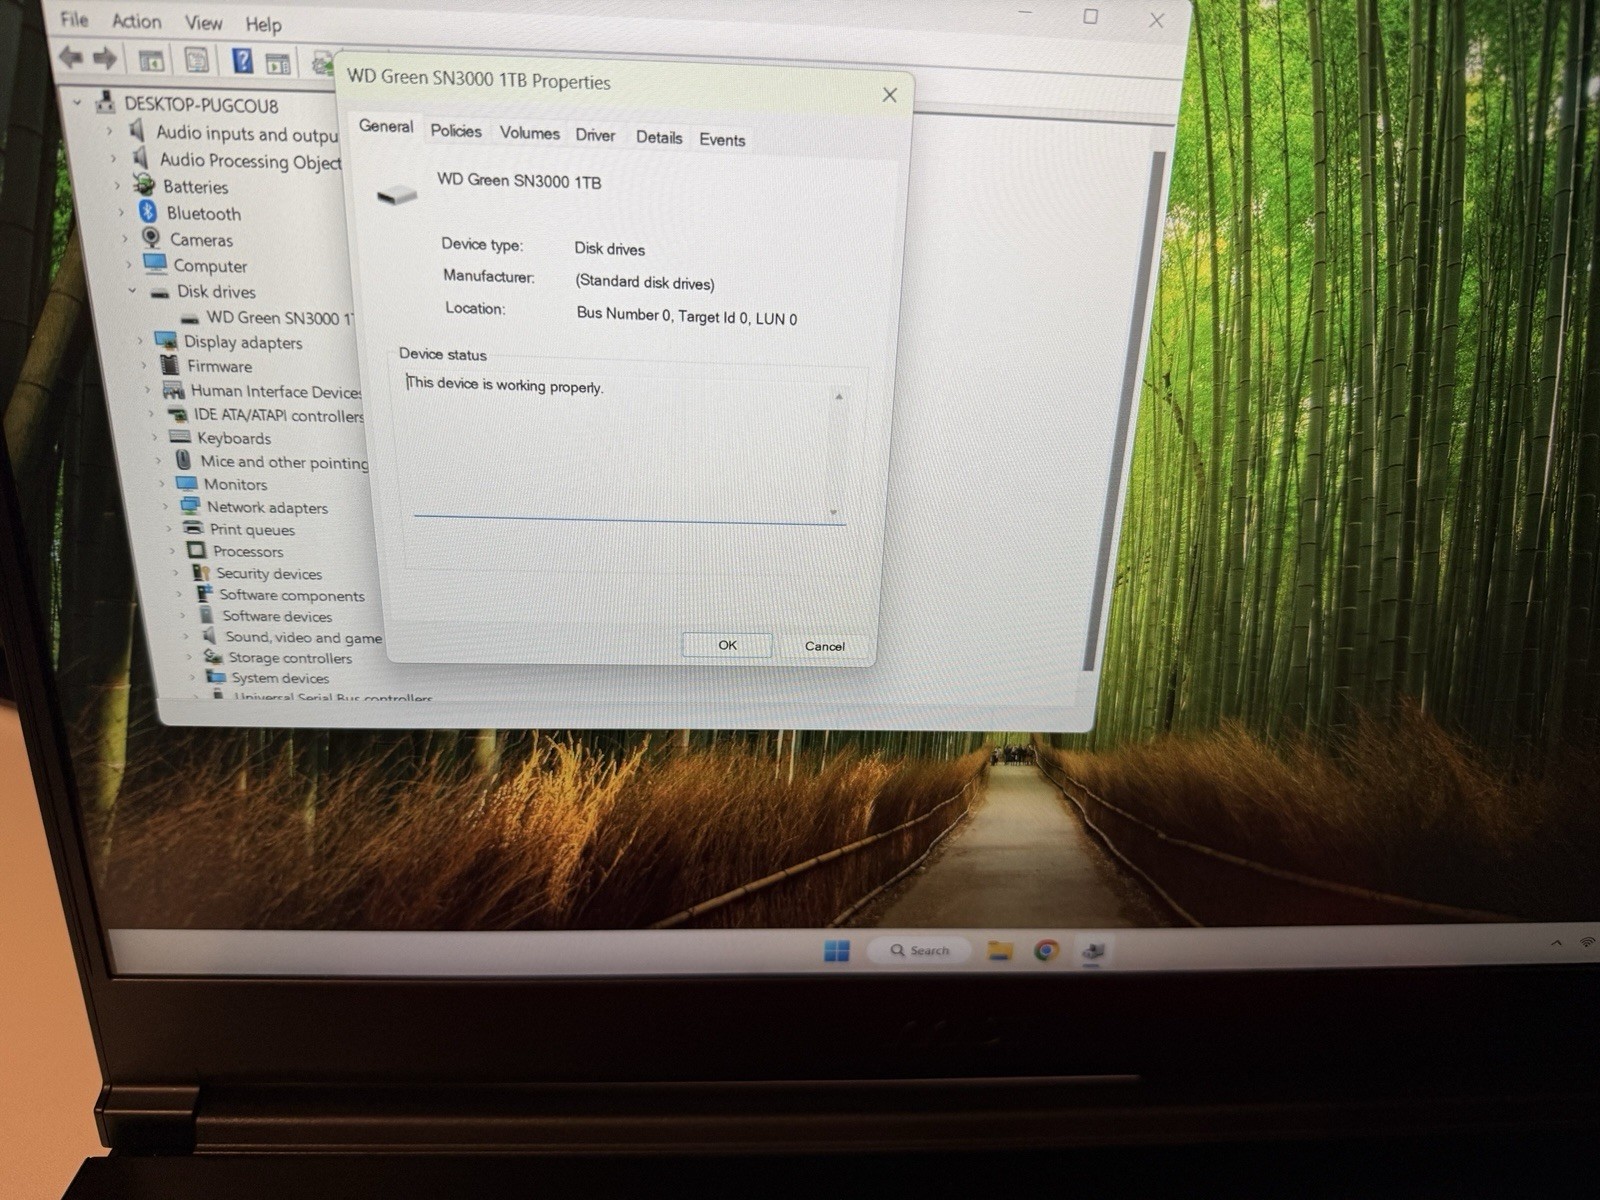Switch to the Policies tab

[x=456, y=131]
